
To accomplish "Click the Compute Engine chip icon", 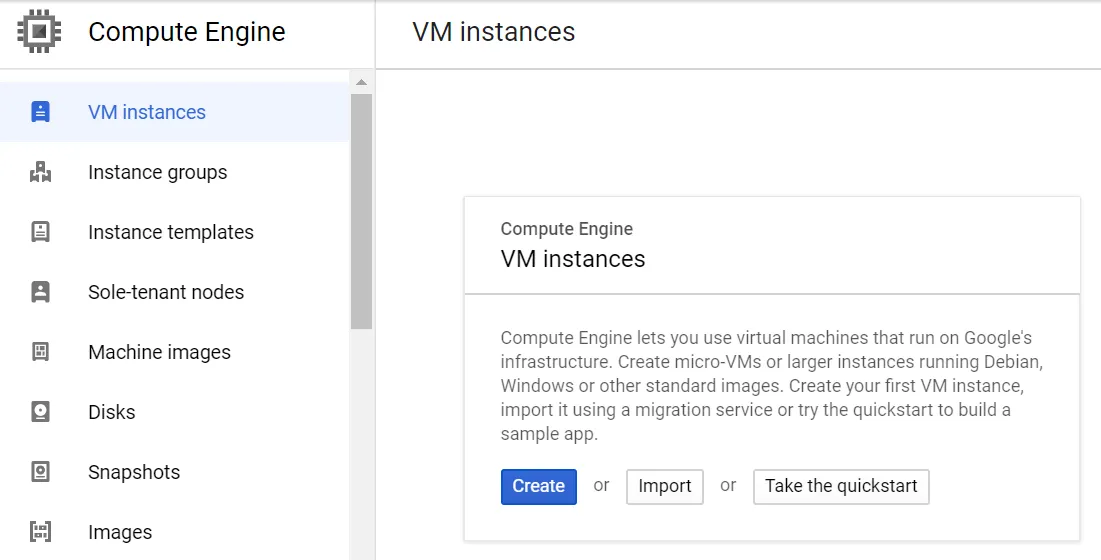I will coord(39,32).
